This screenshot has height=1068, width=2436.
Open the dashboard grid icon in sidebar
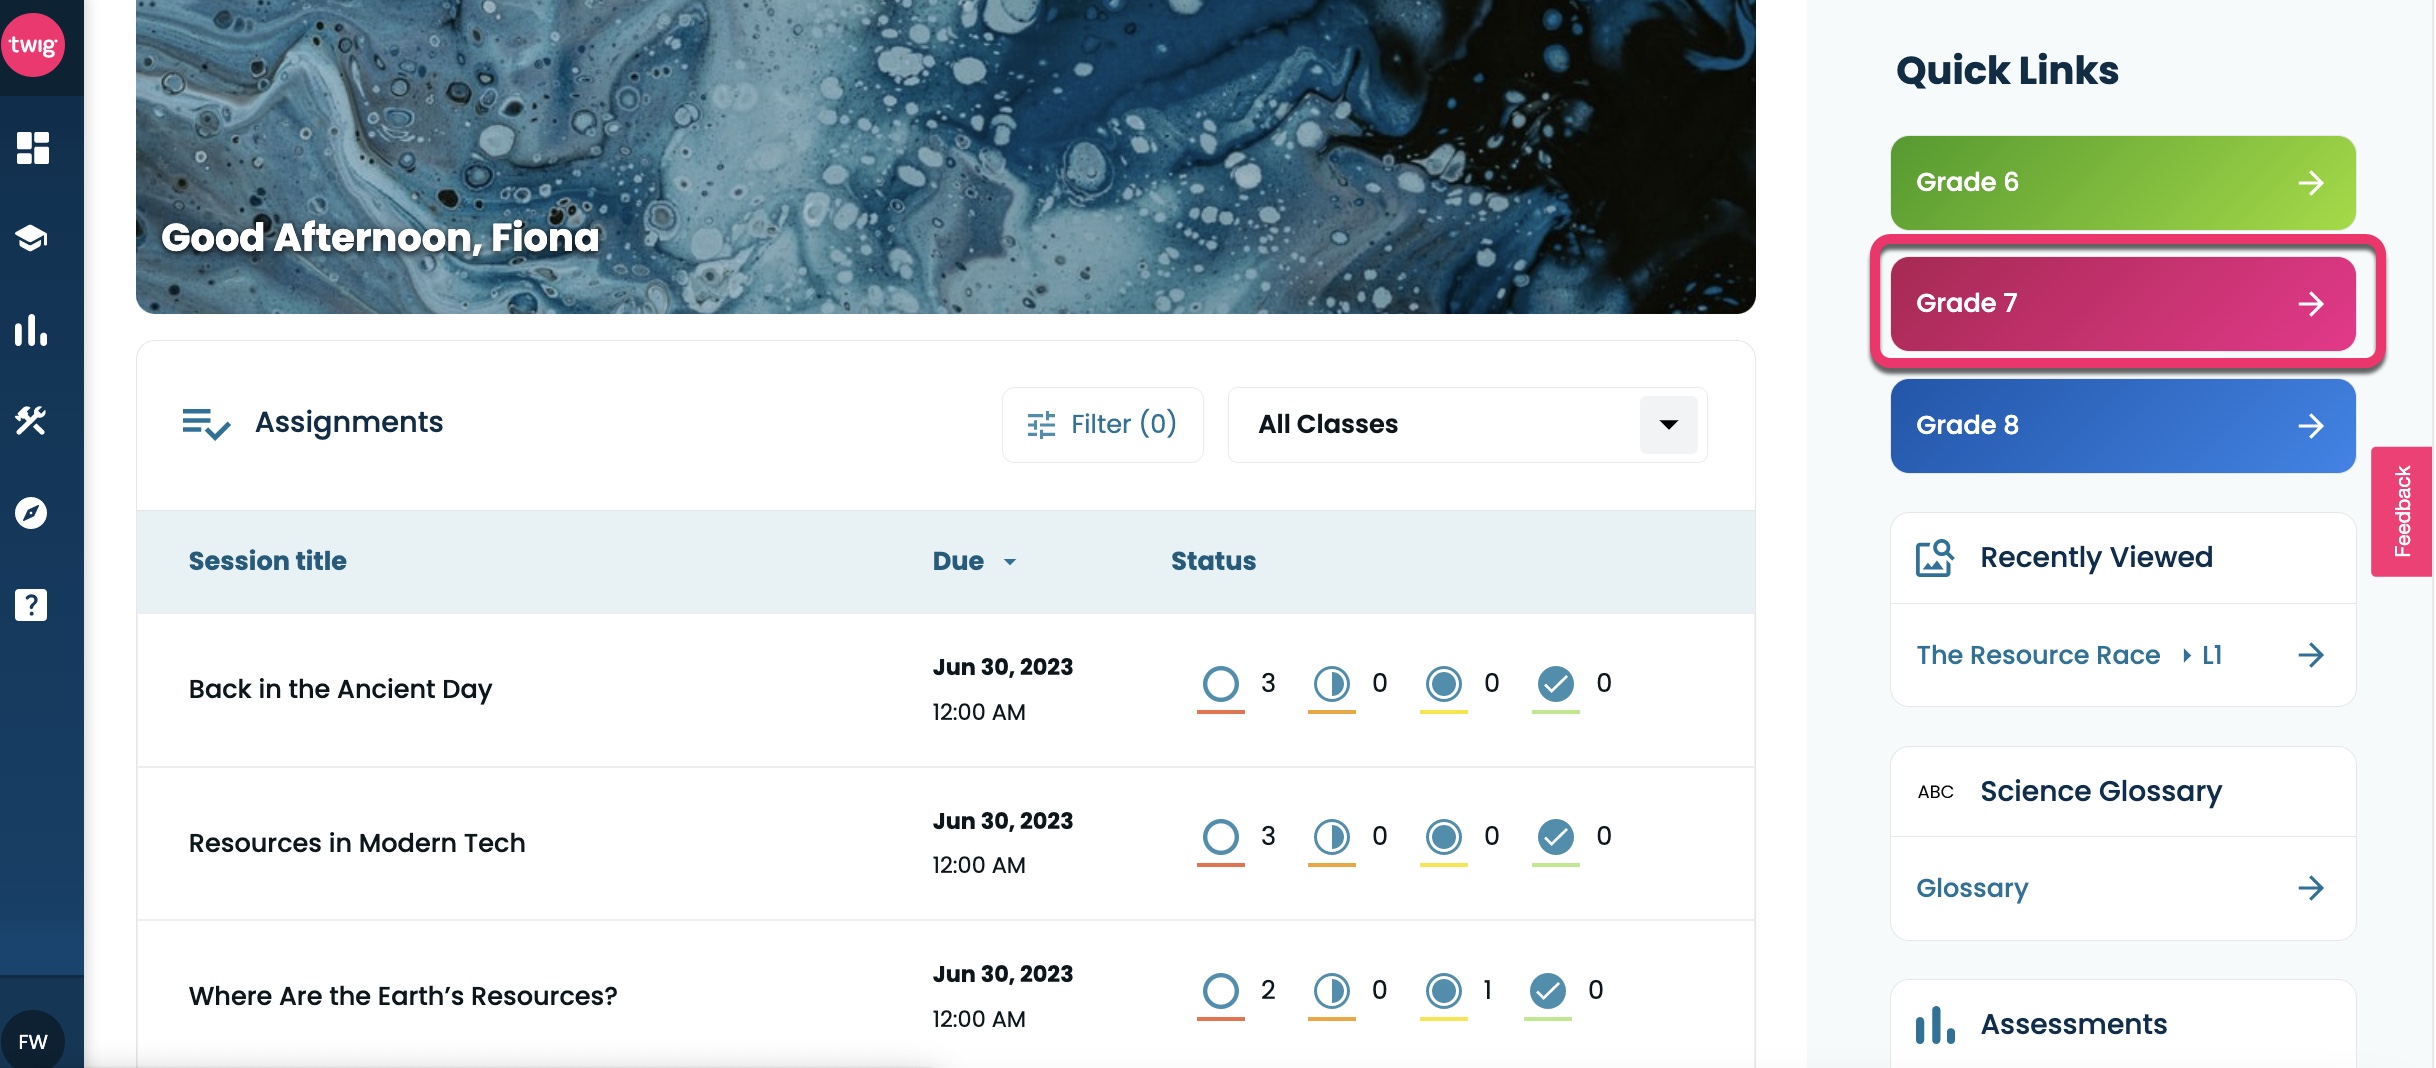point(32,148)
